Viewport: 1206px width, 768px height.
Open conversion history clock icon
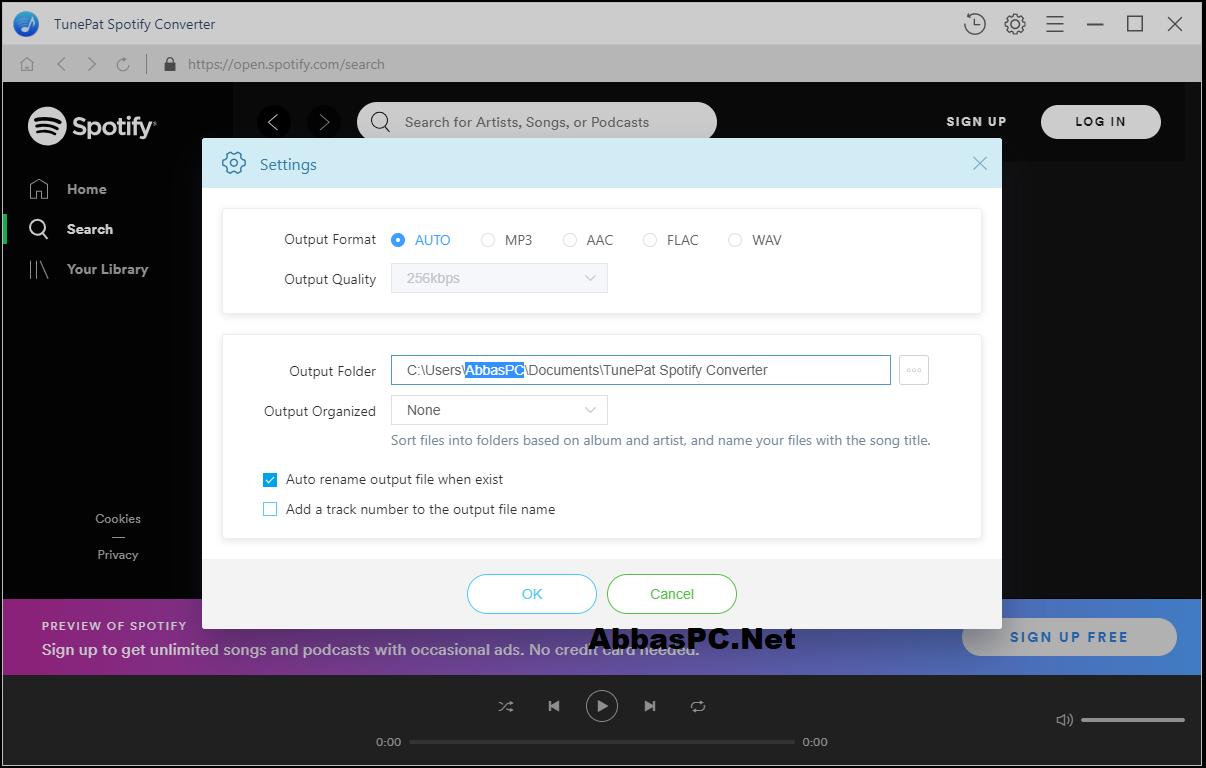[x=975, y=24]
